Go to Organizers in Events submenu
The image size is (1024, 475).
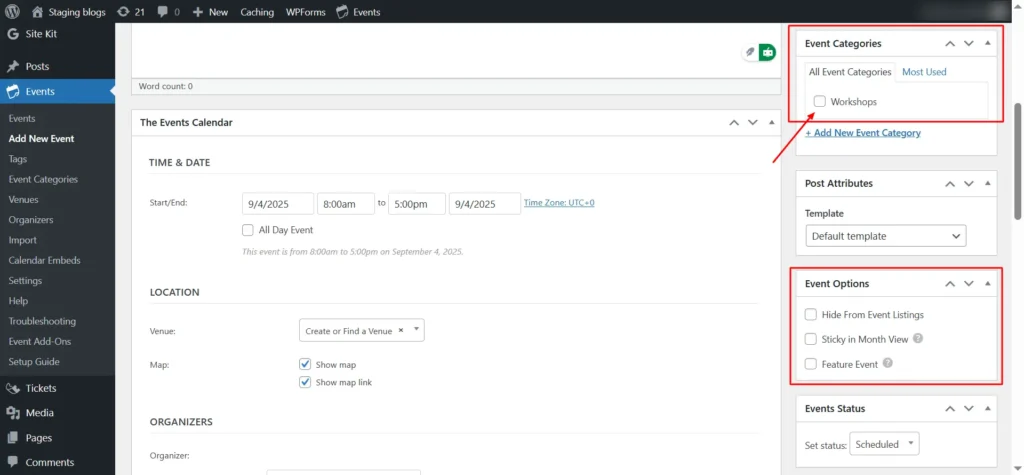31,220
